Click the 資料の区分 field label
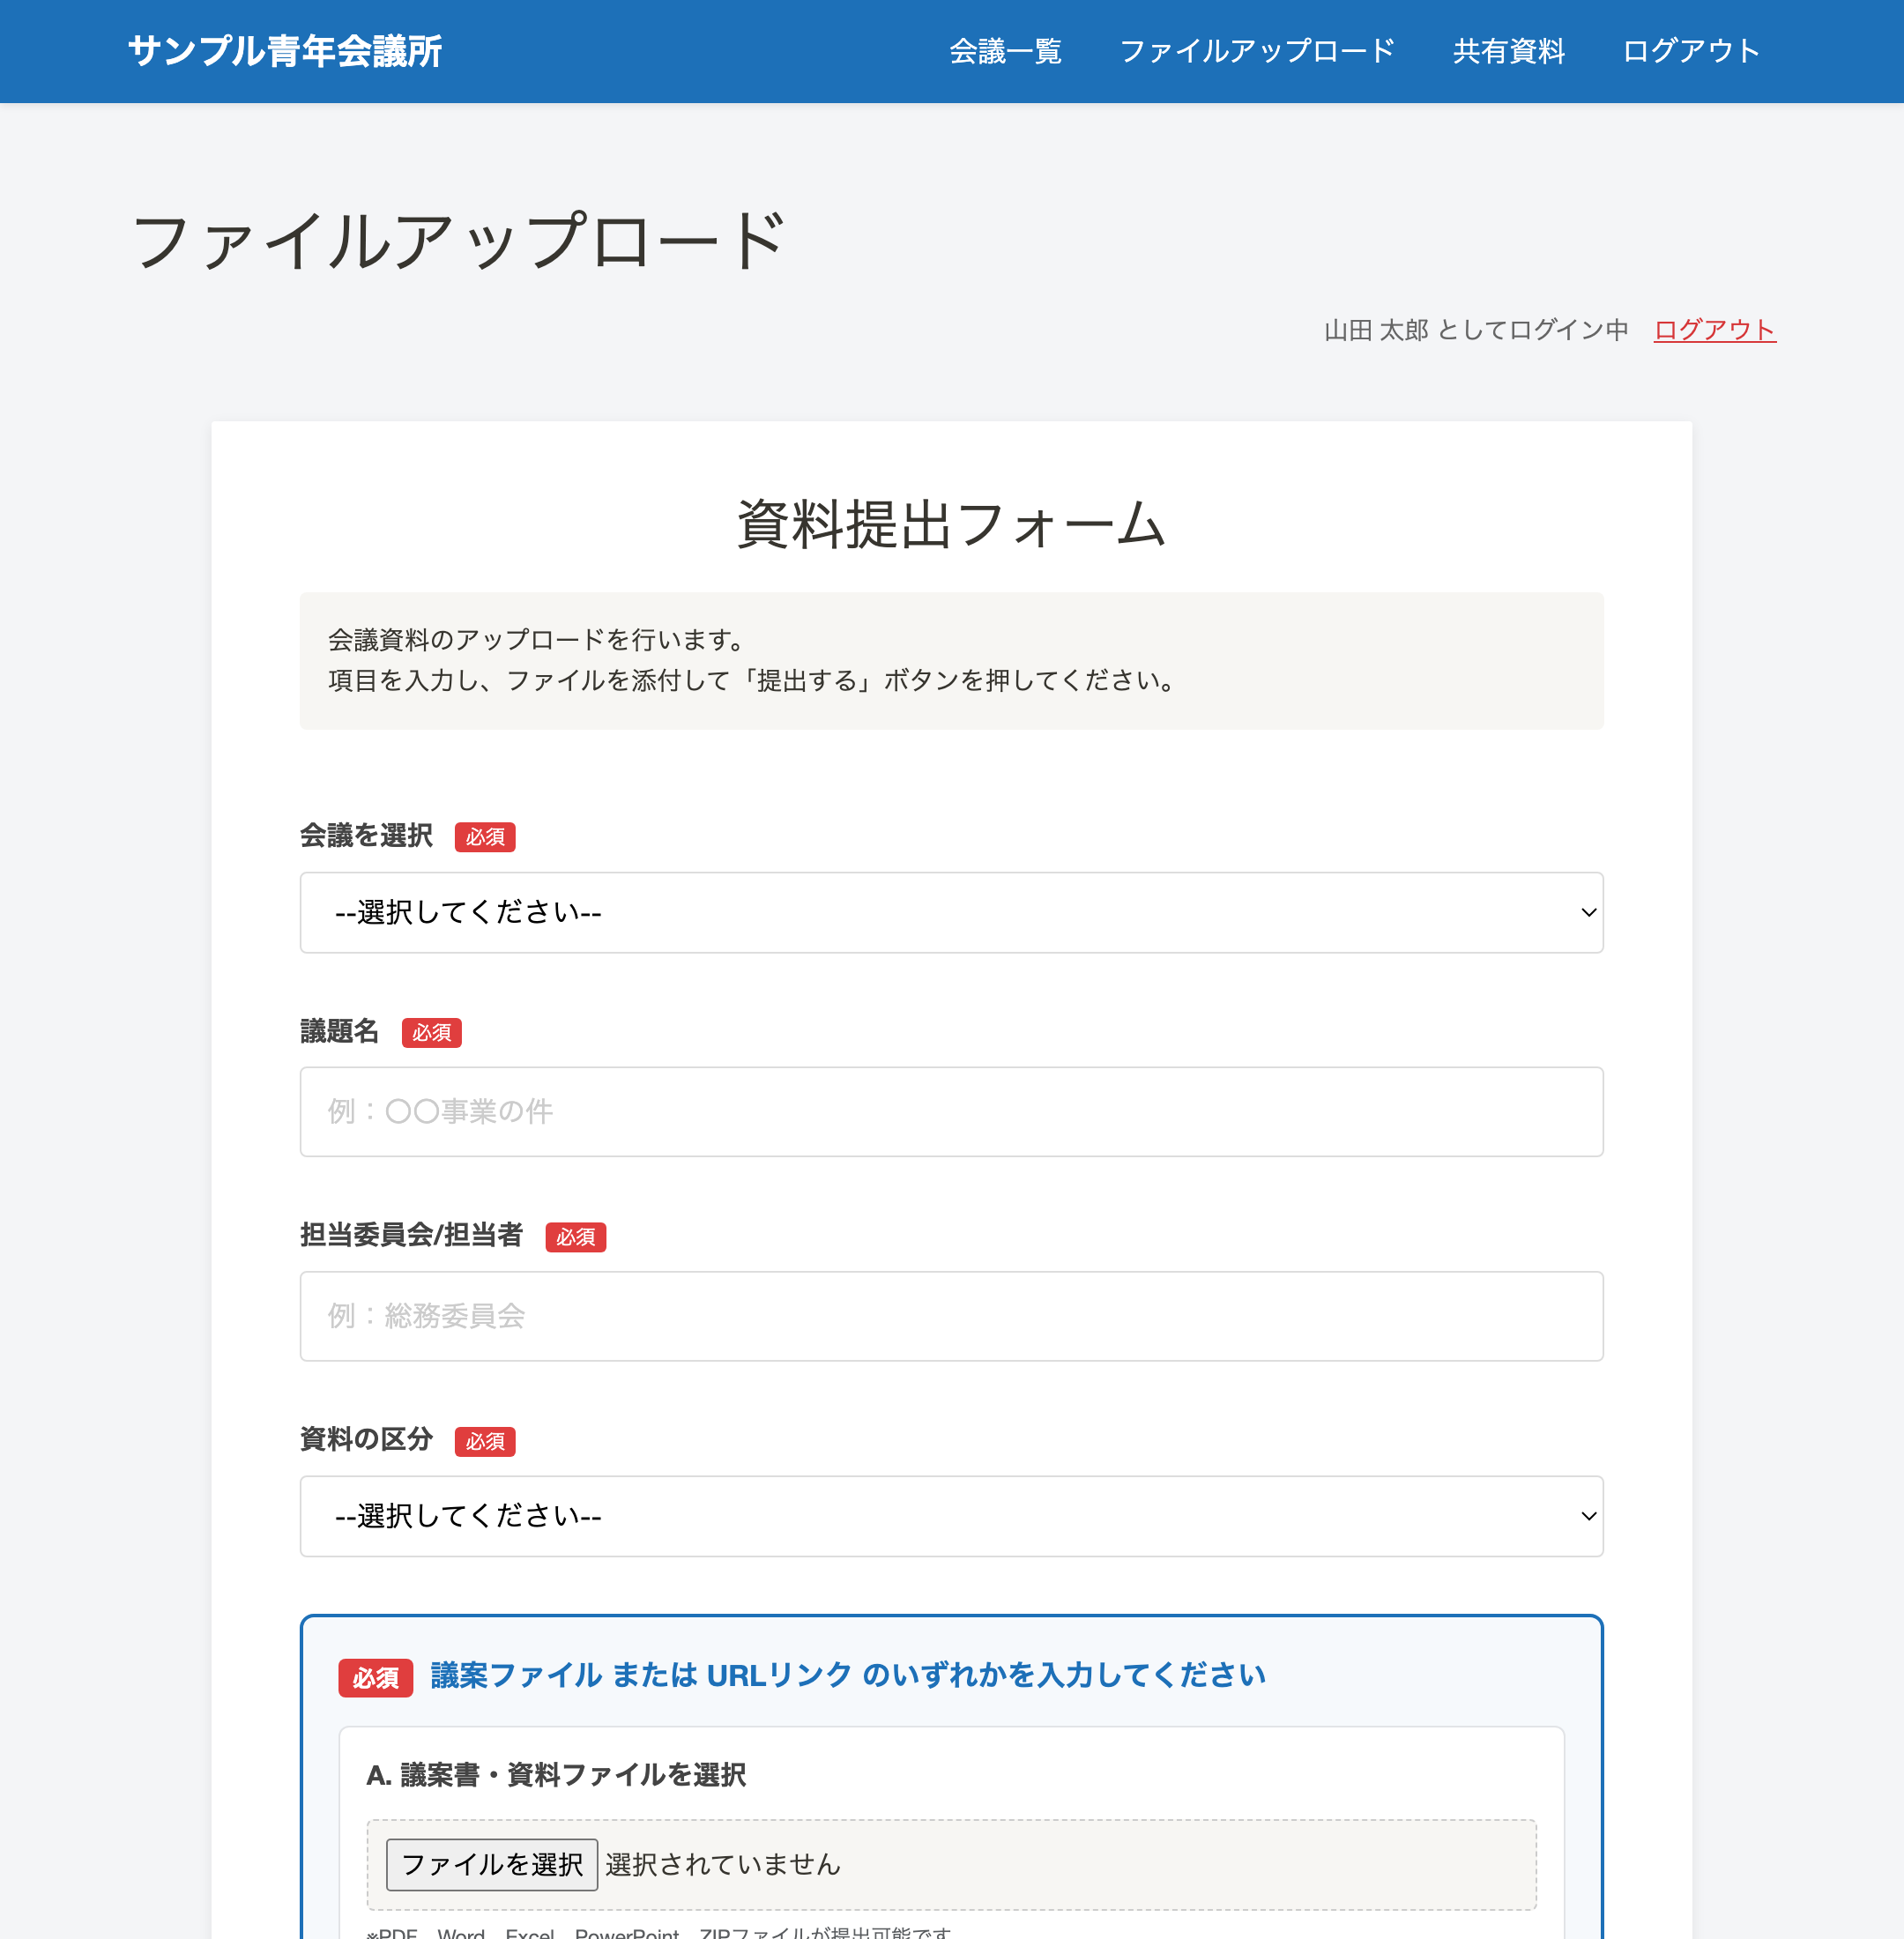 pos(366,1440)
